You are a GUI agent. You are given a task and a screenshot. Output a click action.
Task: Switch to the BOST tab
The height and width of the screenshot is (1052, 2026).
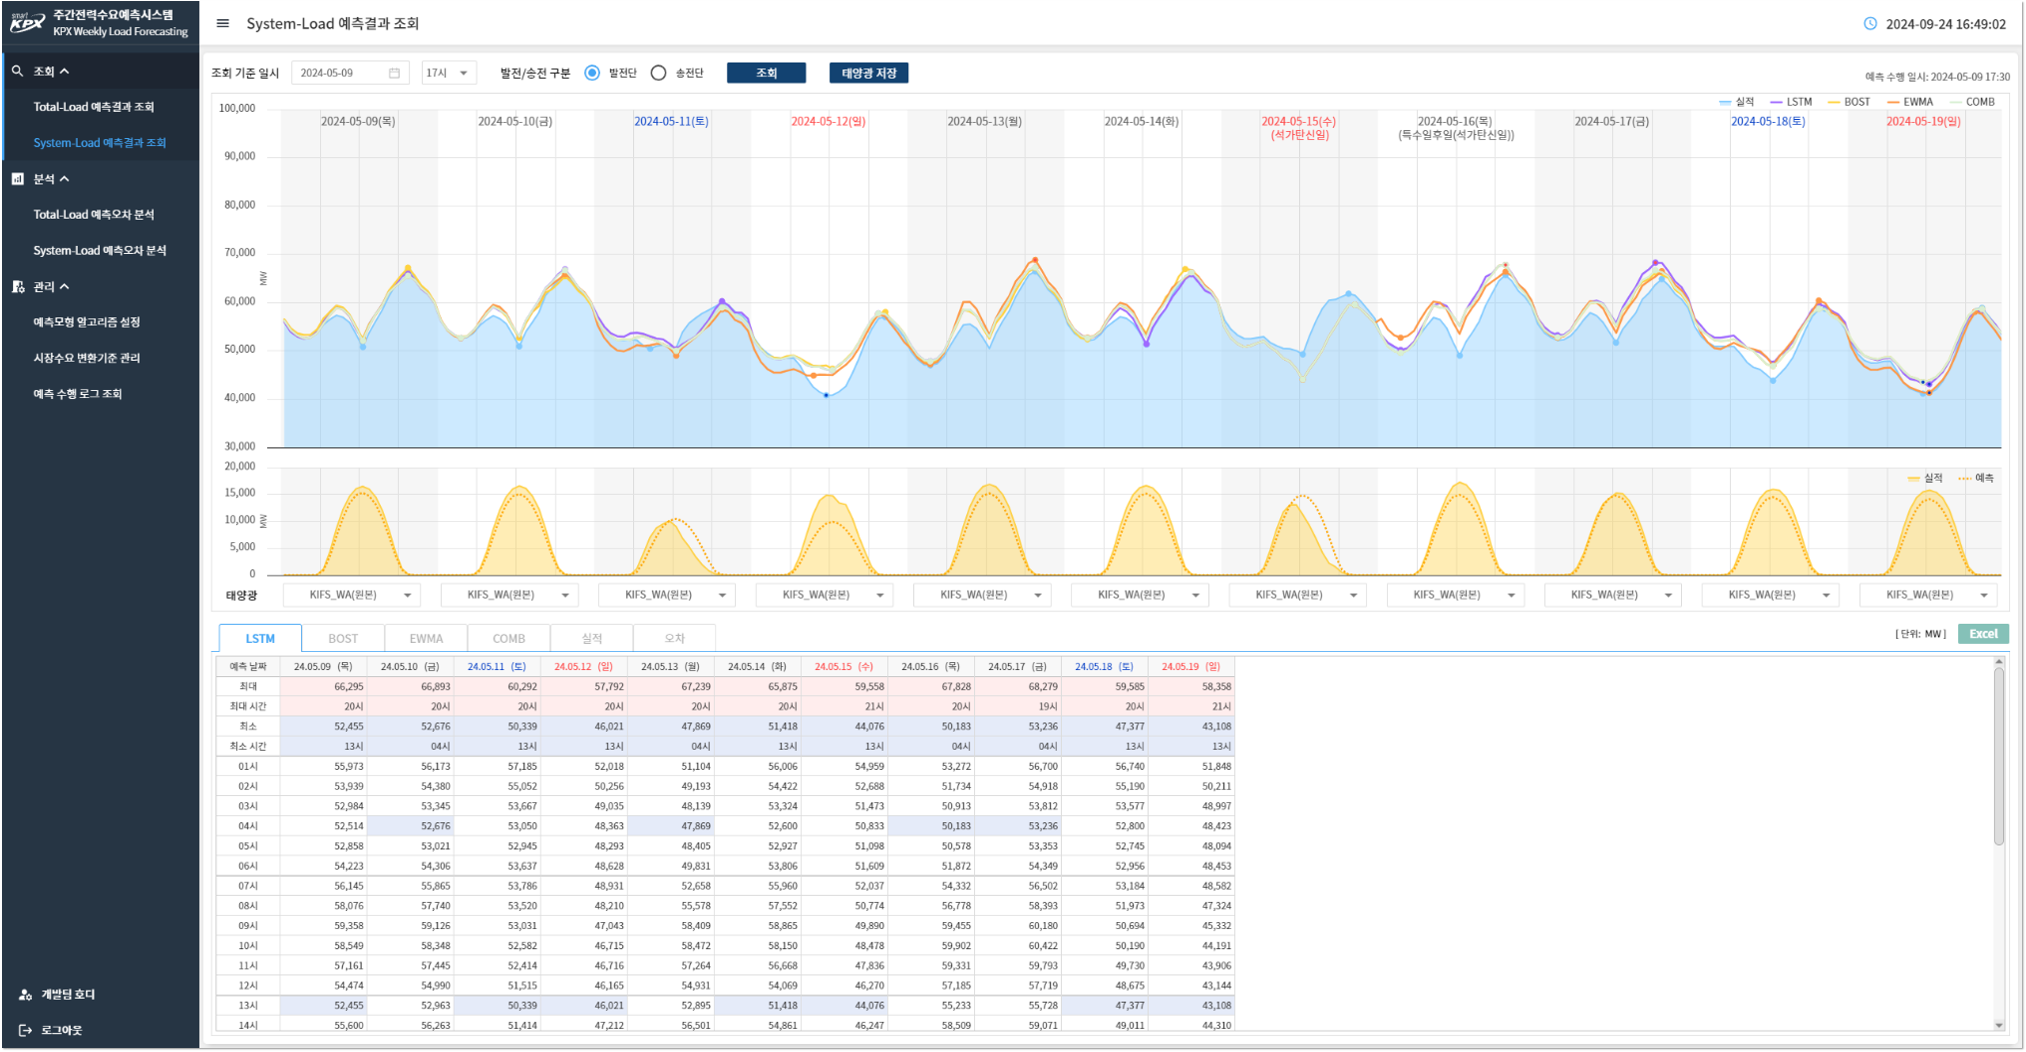pyautogui.click(x=343, y=638)
